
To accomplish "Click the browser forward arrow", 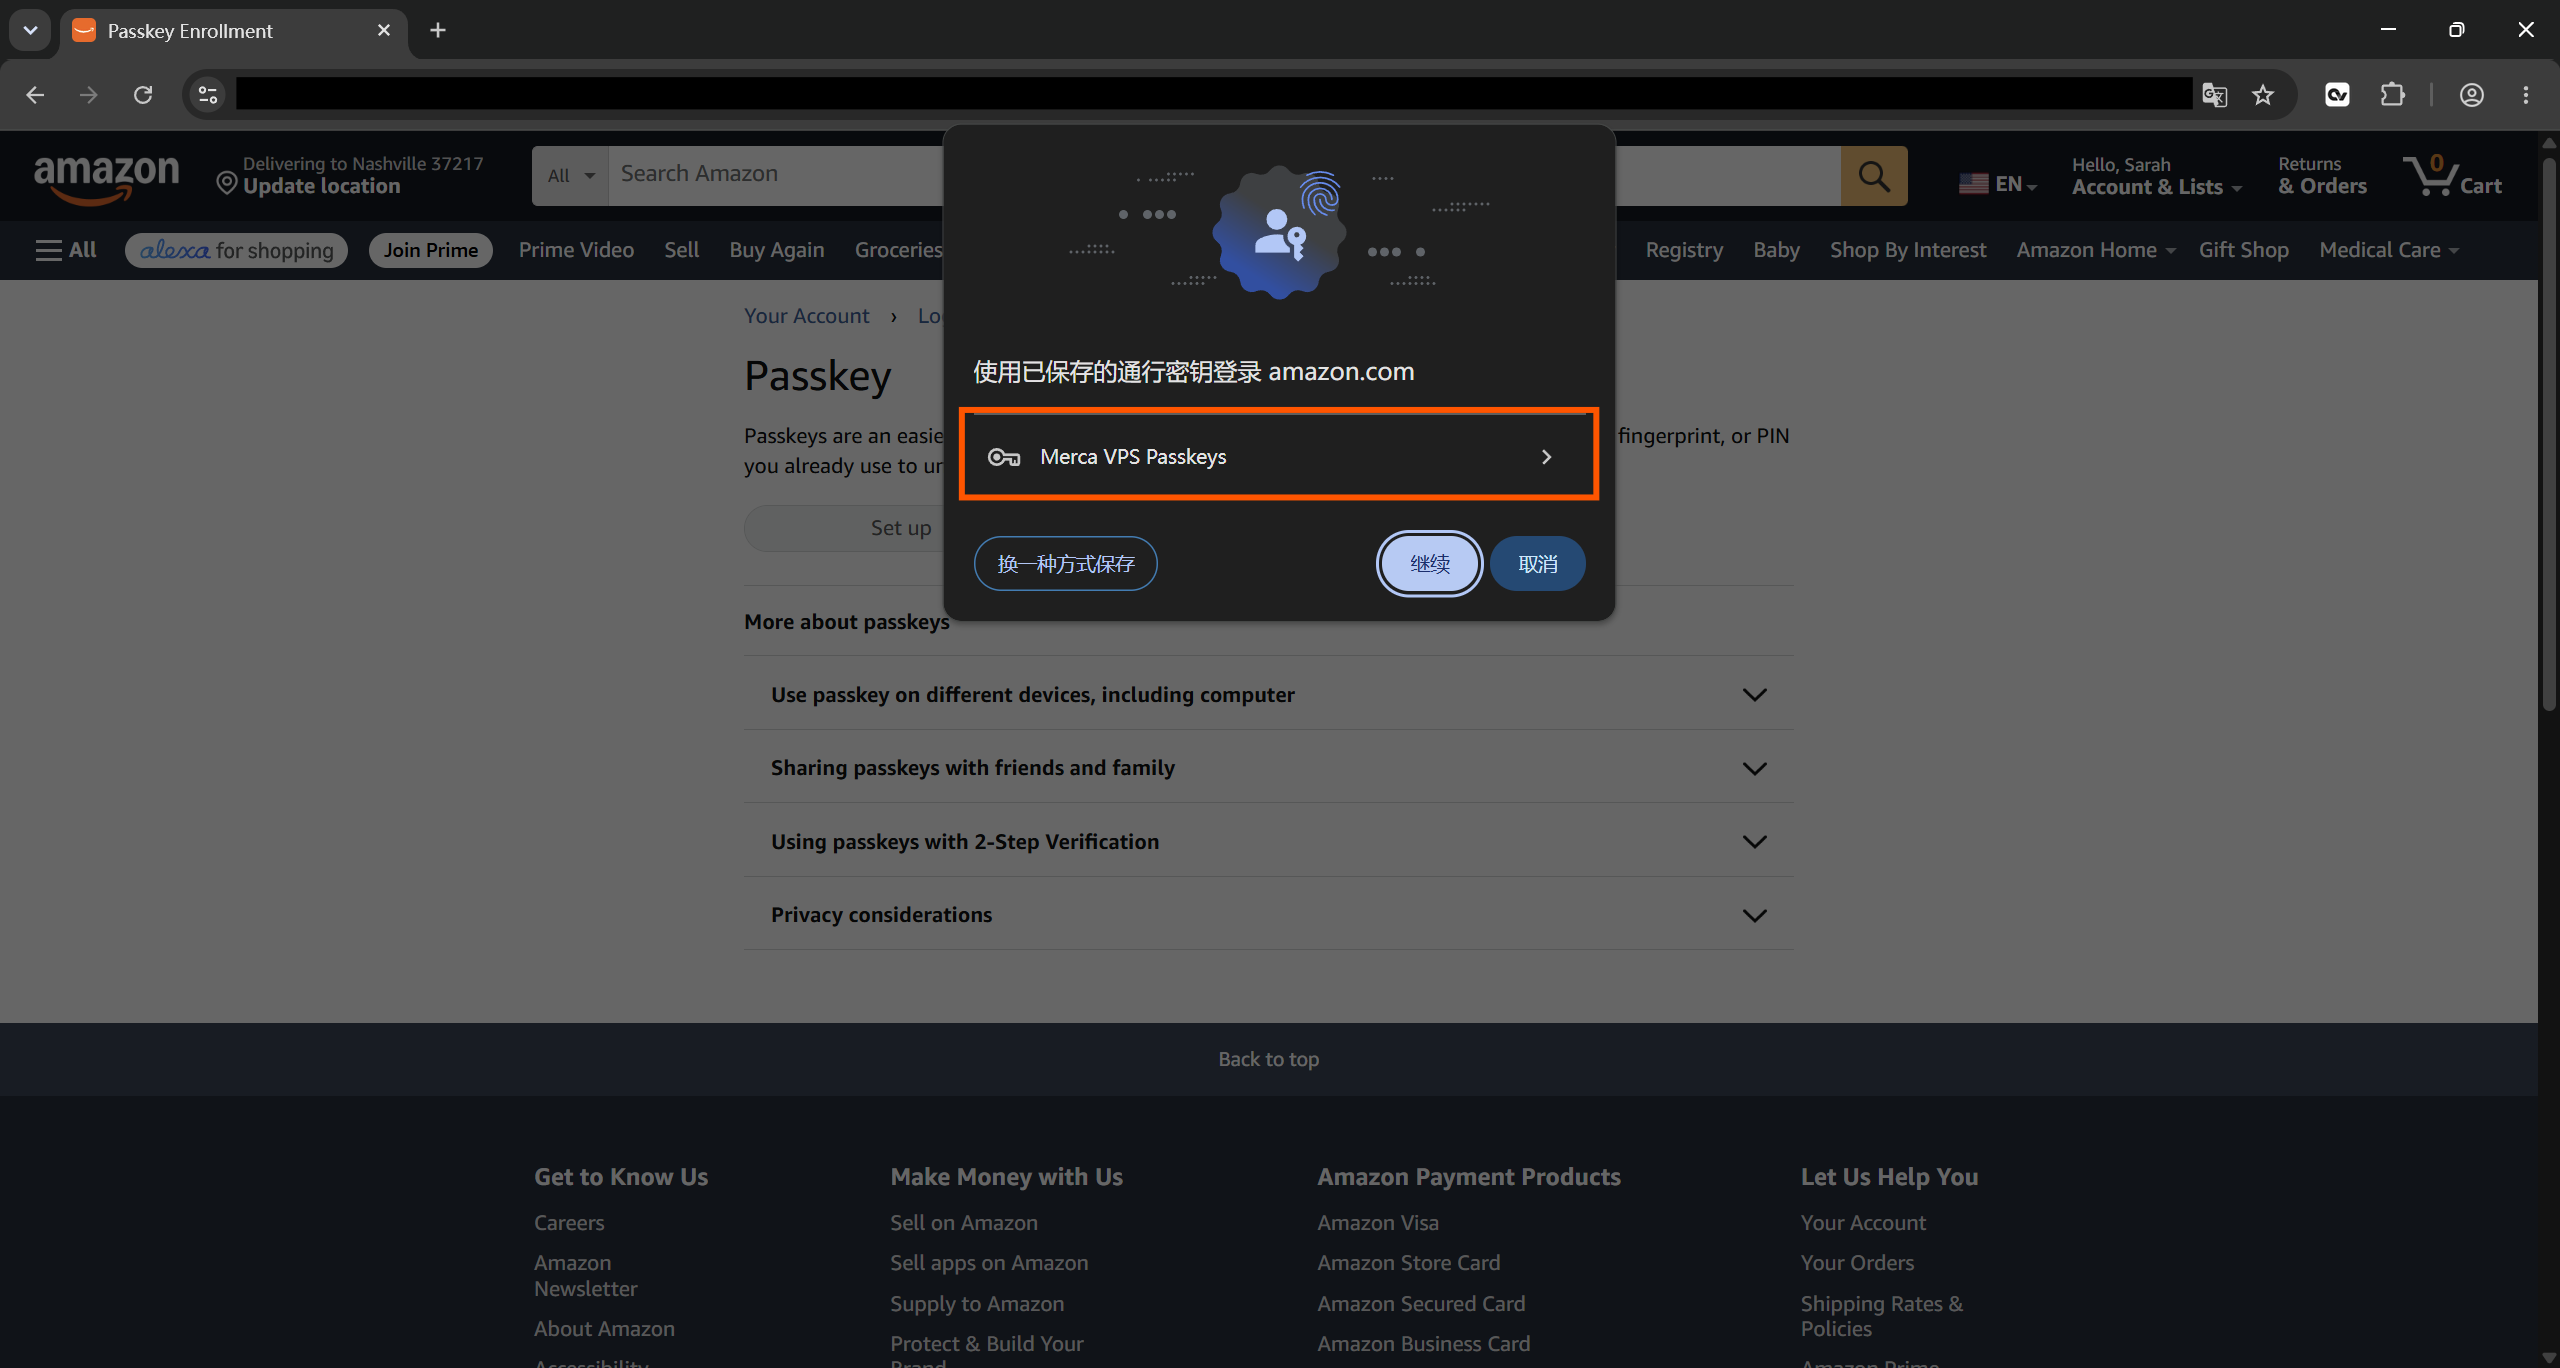I will [x=89, y=95].
